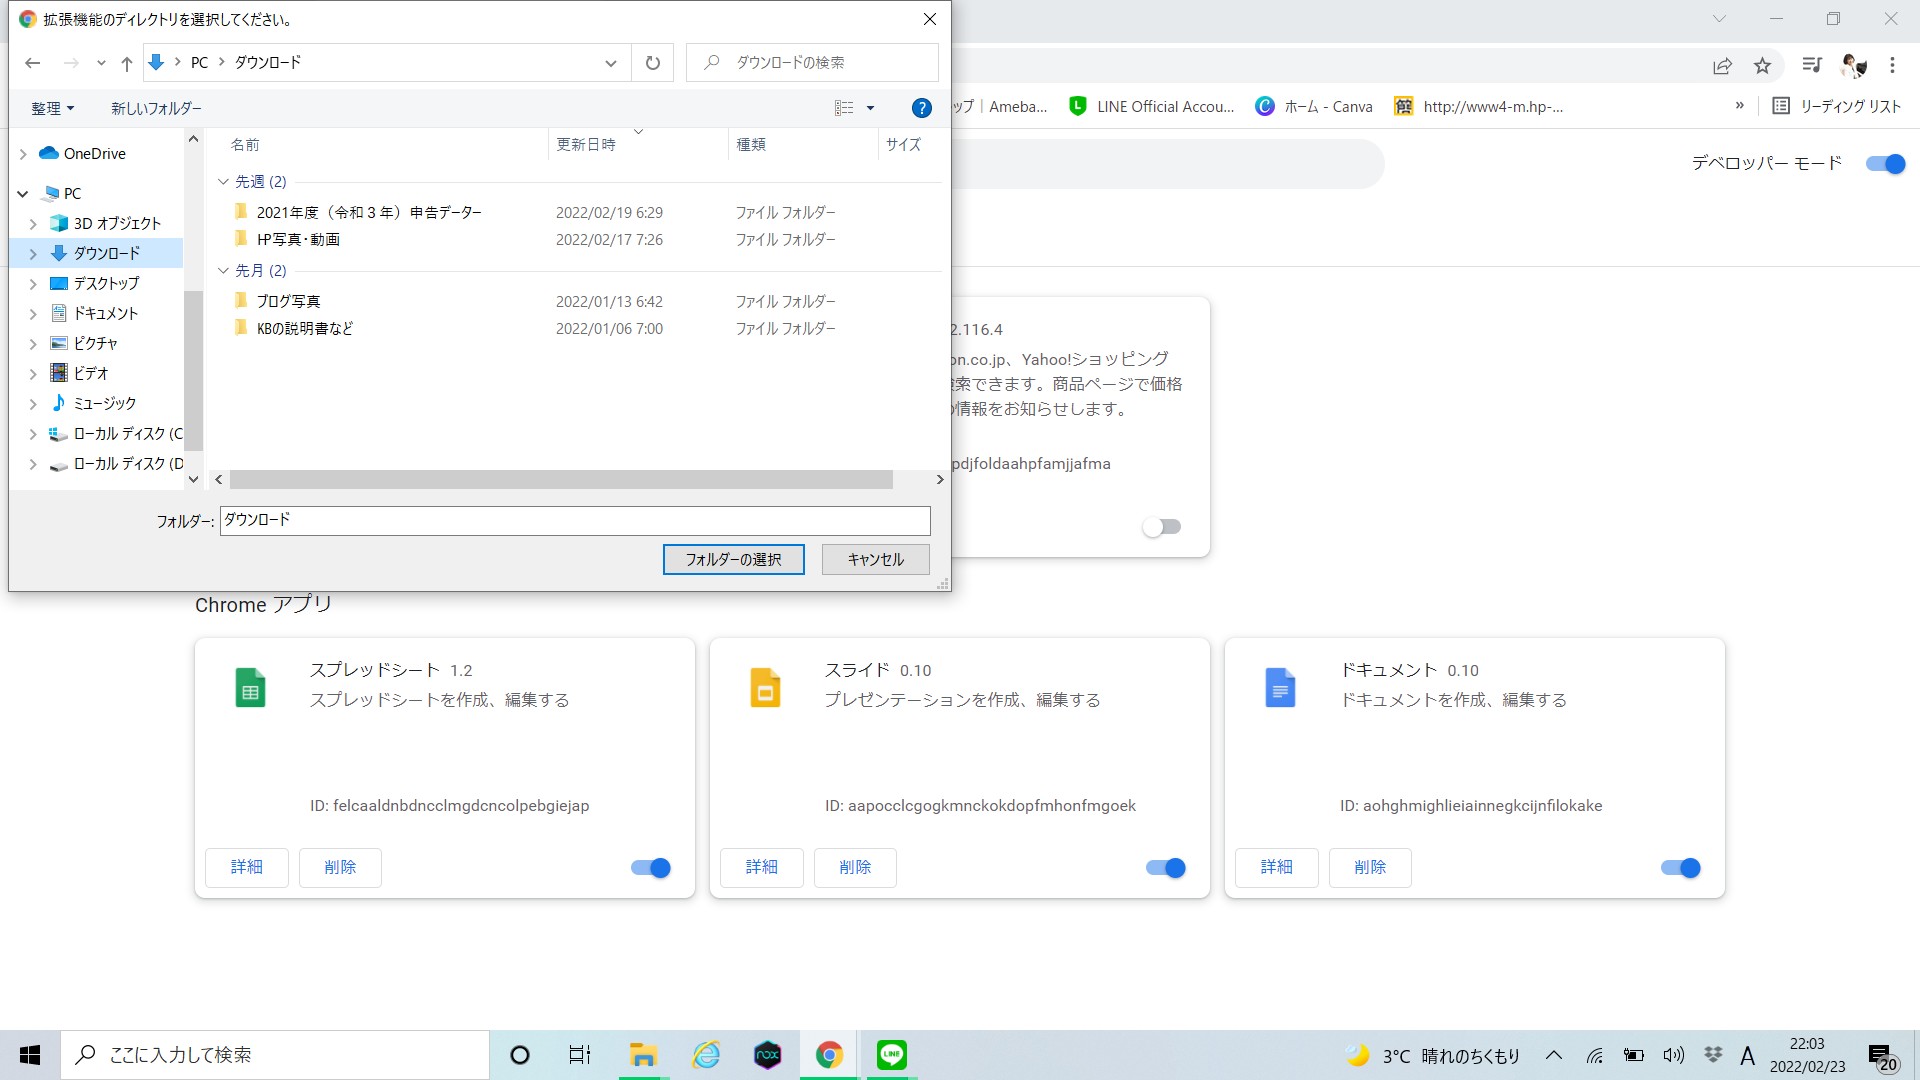The image size is (1920, 1080).
Task: Click 削除 for スライド app
Action: pos(855,868)
